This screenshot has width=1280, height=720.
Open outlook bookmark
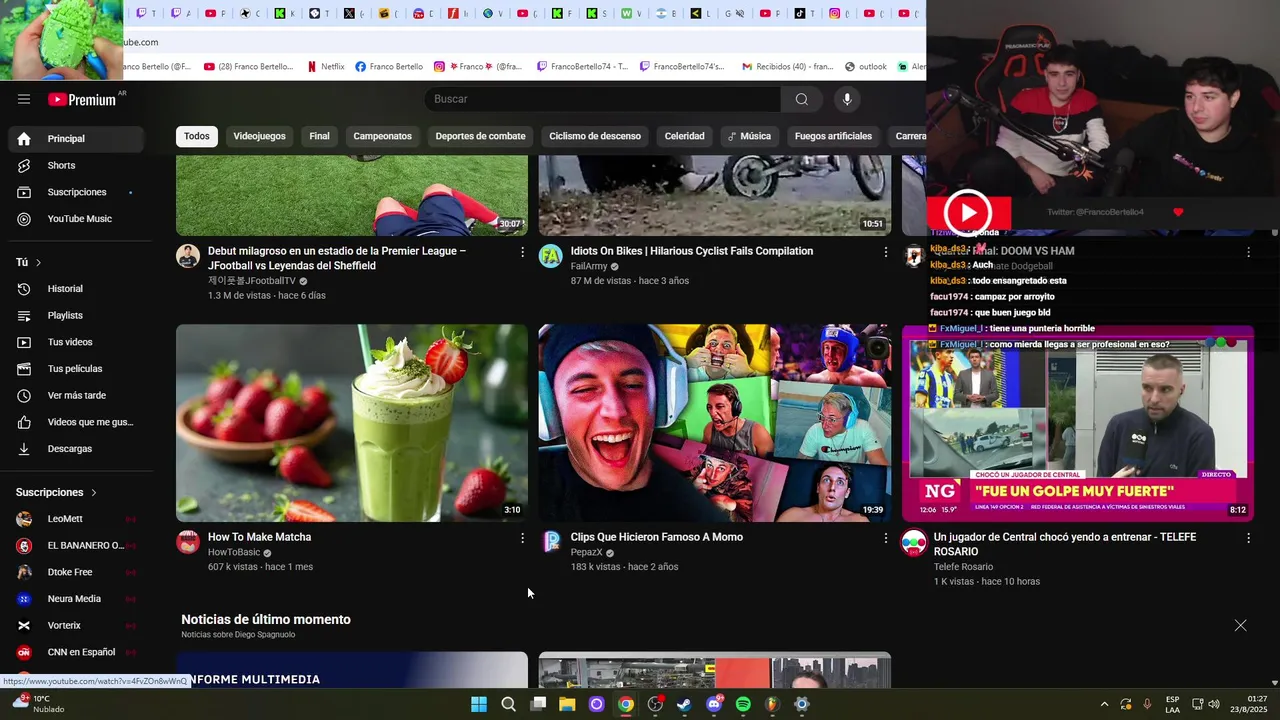point(866,67)
